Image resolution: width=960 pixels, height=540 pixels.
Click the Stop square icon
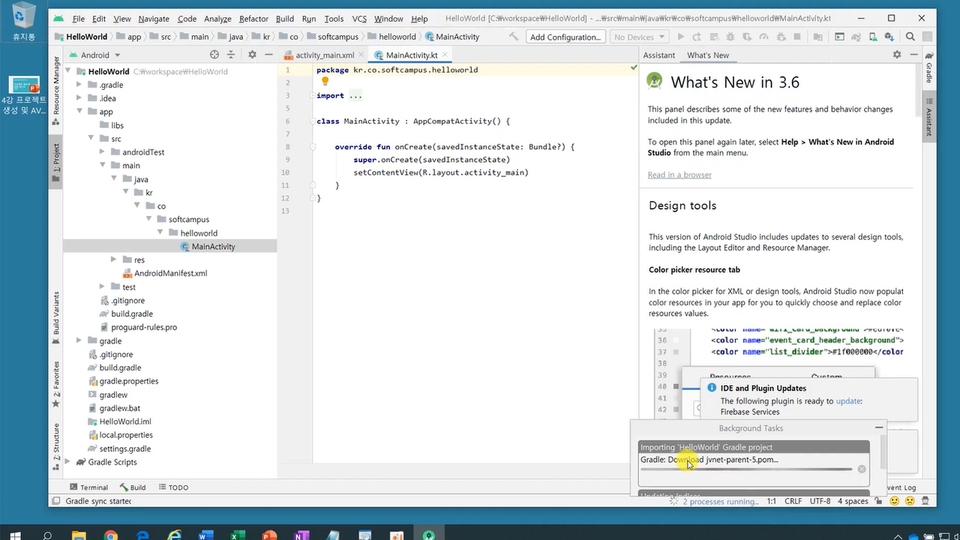797,37
